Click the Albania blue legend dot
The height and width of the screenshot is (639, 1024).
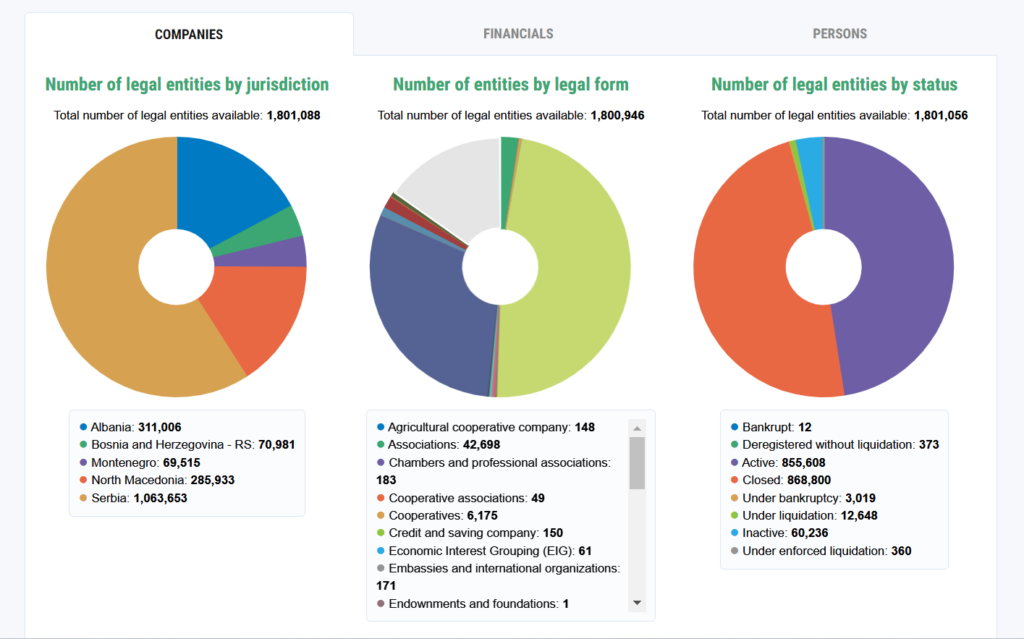point(83,427)
